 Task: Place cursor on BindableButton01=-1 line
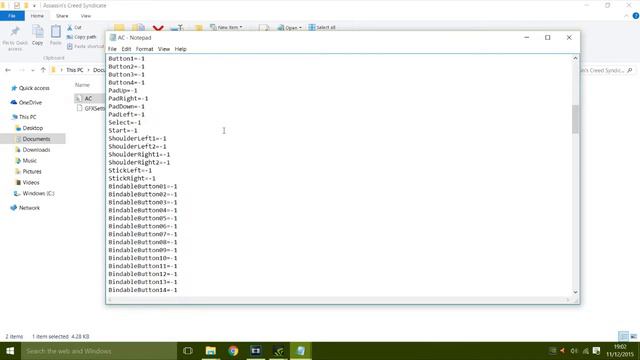[x=143, y=186]
